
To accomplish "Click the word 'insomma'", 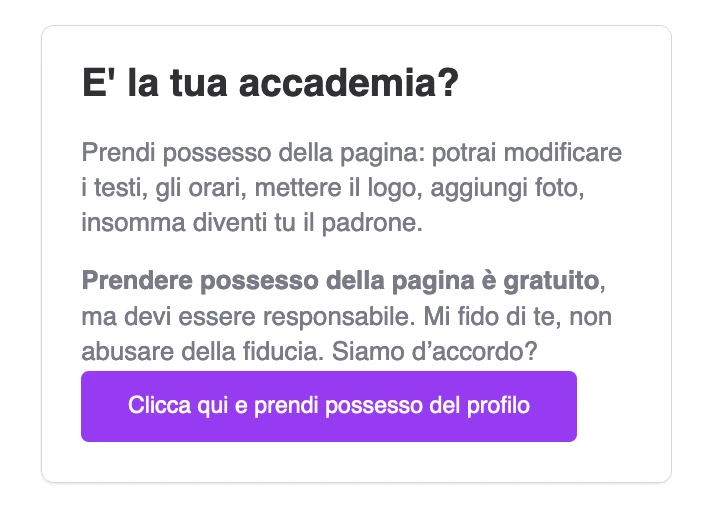I will point(133,223).
